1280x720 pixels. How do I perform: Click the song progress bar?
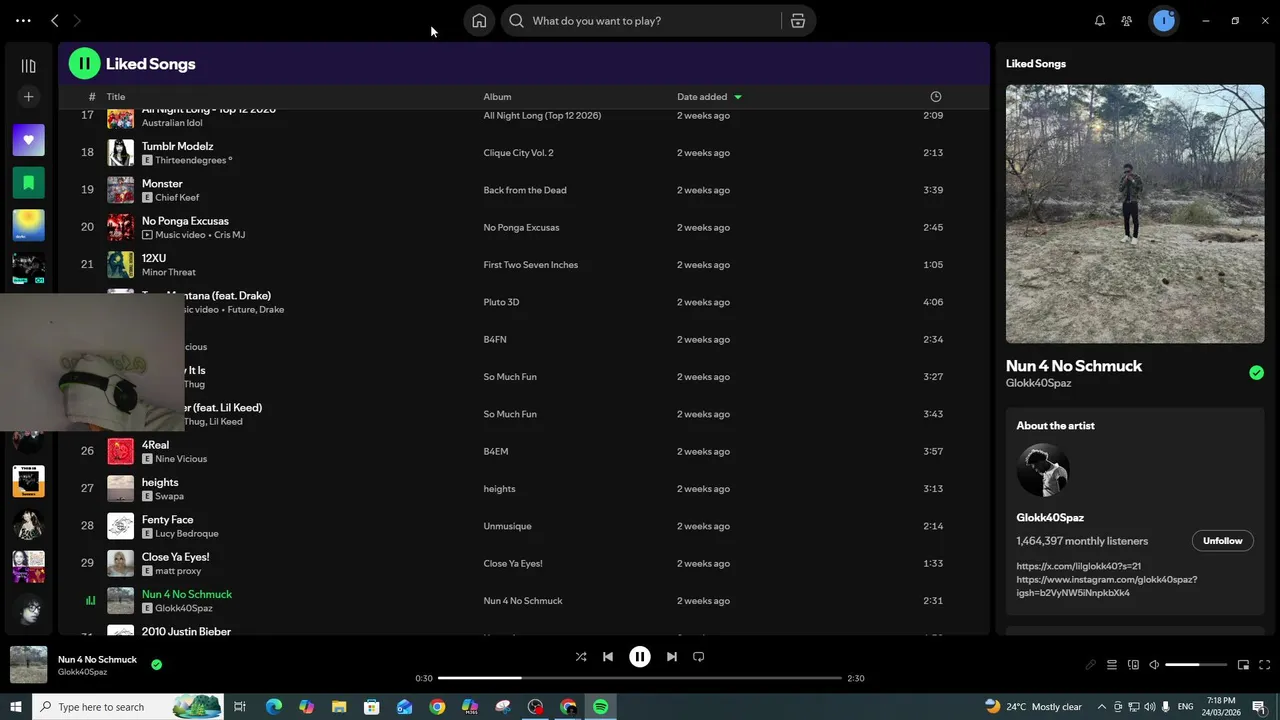click(640, 678)
